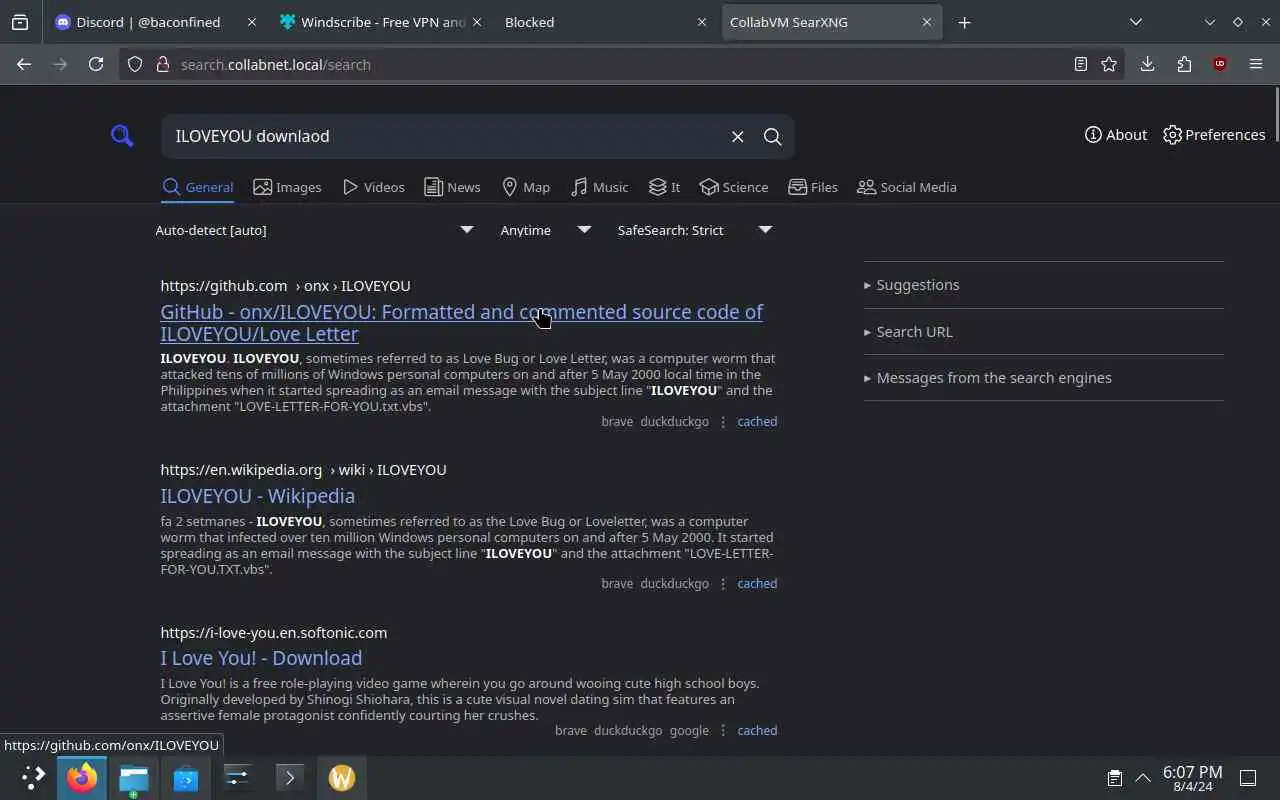Image resolution: width=1280 pixels, height=800 pixels.
Task: Click the SearXNG magnifier logo icon
Action: point(122,136)
